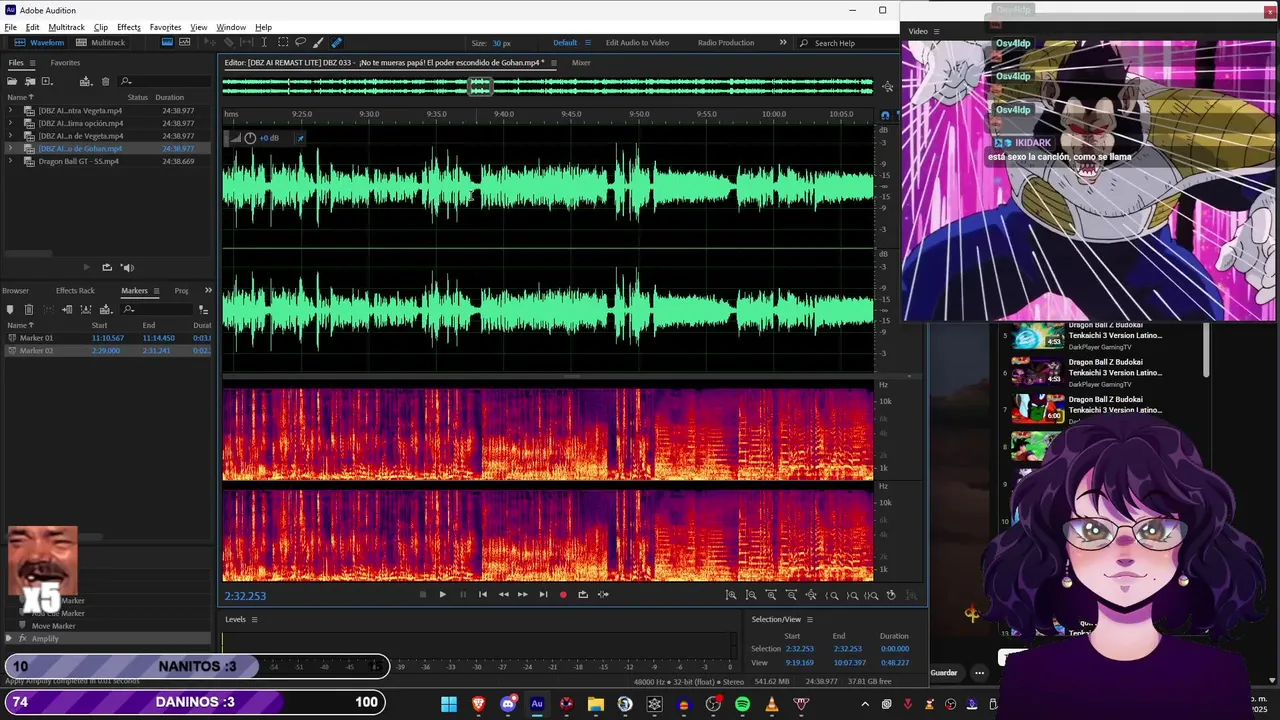The width and height of the screenshot is (1280, 720).
Task: Open file icon in Files panel
Action: point(12,81)
